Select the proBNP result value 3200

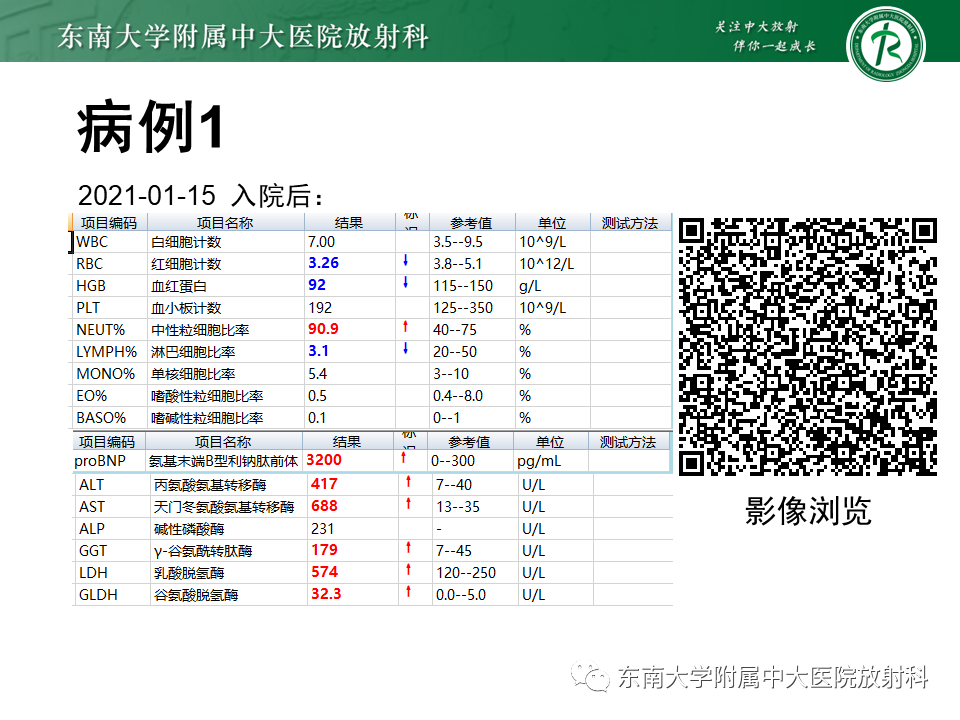click(324, 460)
